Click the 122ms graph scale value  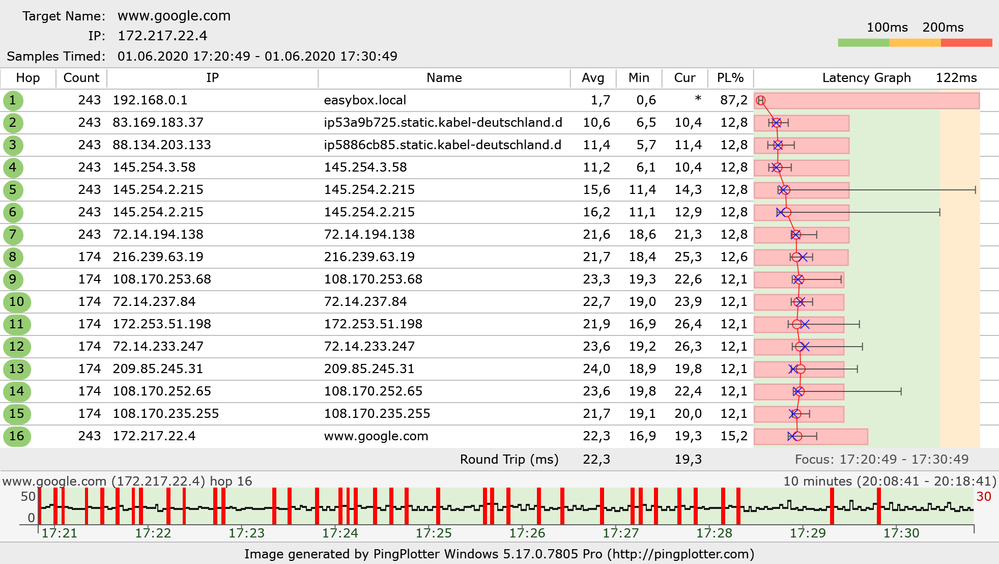coord(956,78)
